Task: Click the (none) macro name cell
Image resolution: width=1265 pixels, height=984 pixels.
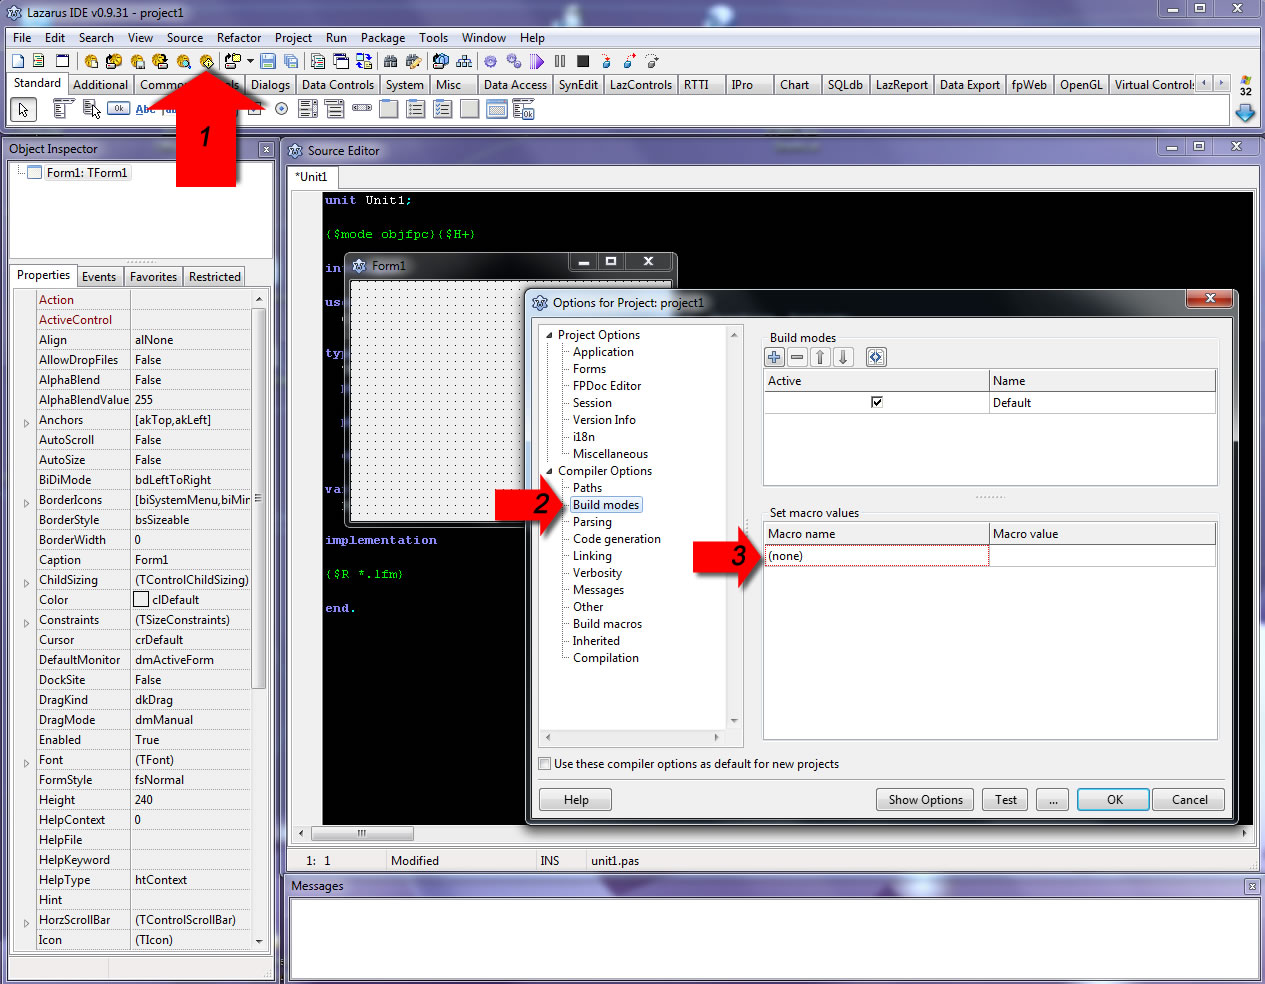Action: pyautogui.click(x=876, y=556)
